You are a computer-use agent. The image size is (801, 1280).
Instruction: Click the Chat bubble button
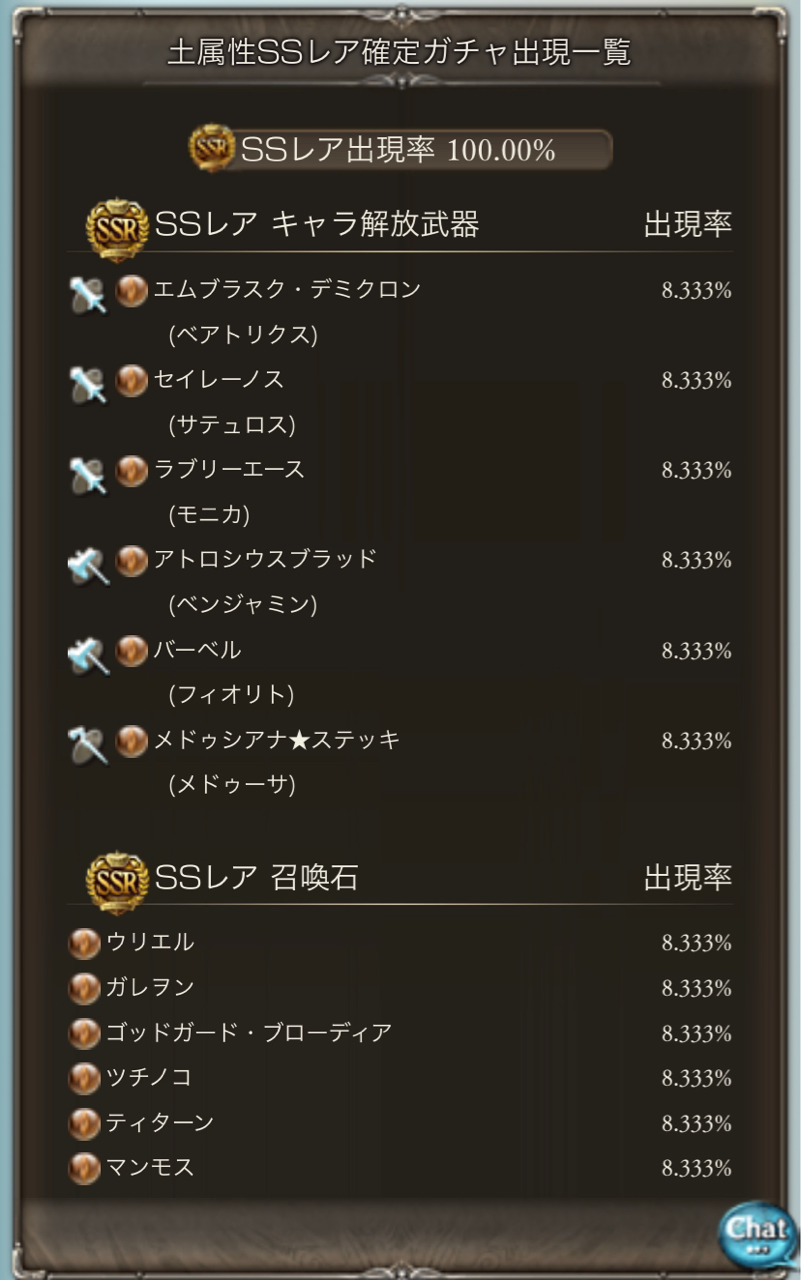click(x=757, y=1232)
